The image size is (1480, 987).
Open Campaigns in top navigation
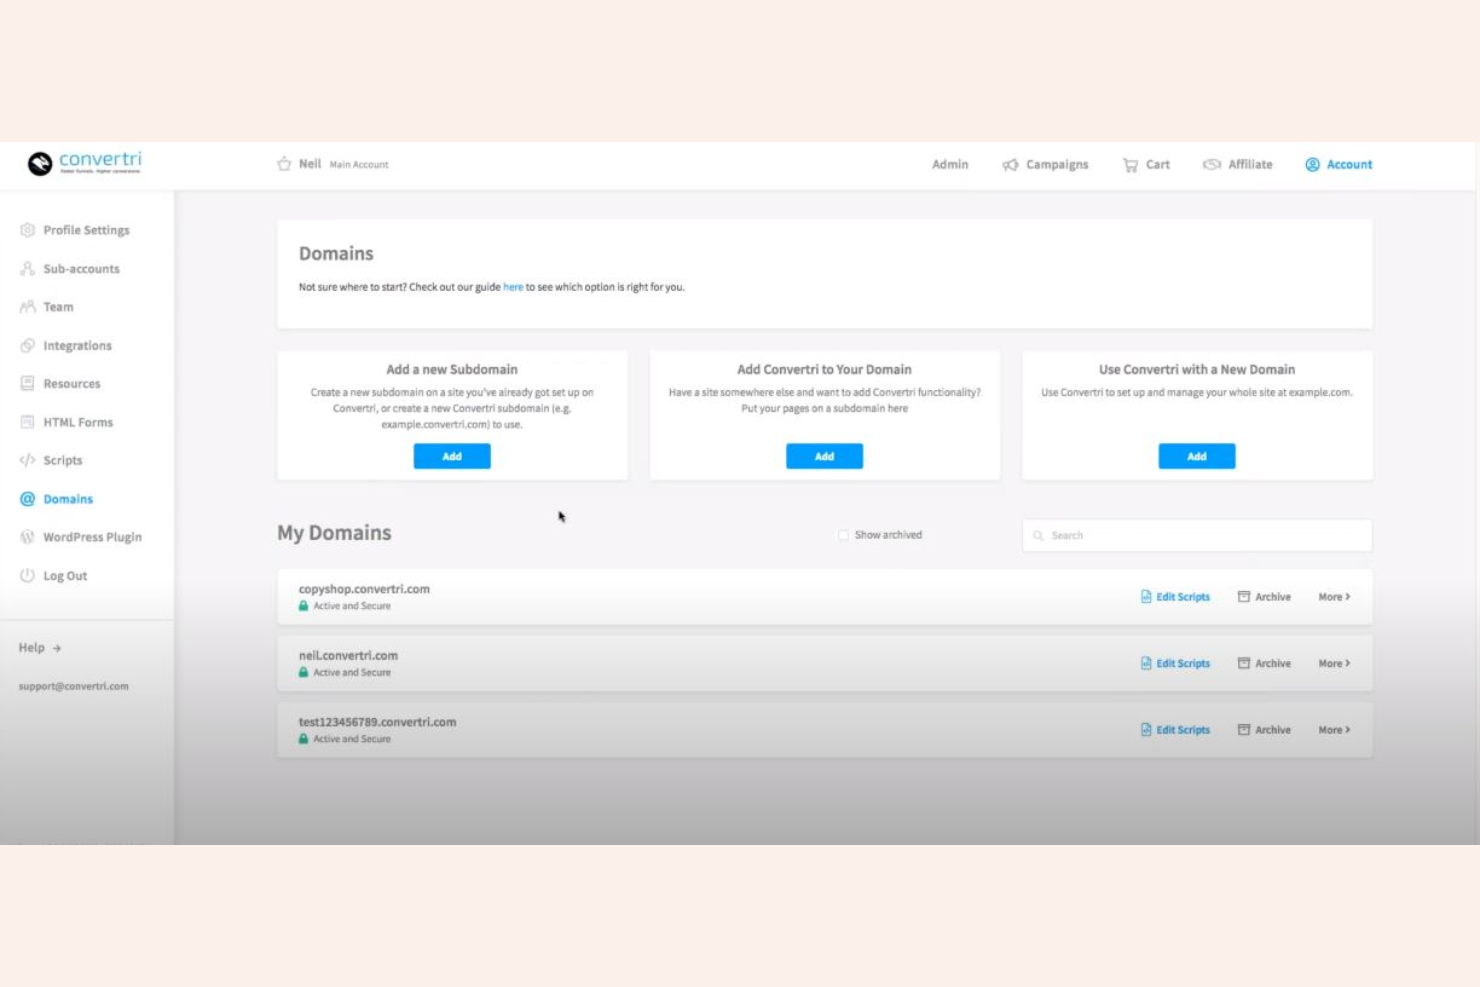pos(1057,165)
